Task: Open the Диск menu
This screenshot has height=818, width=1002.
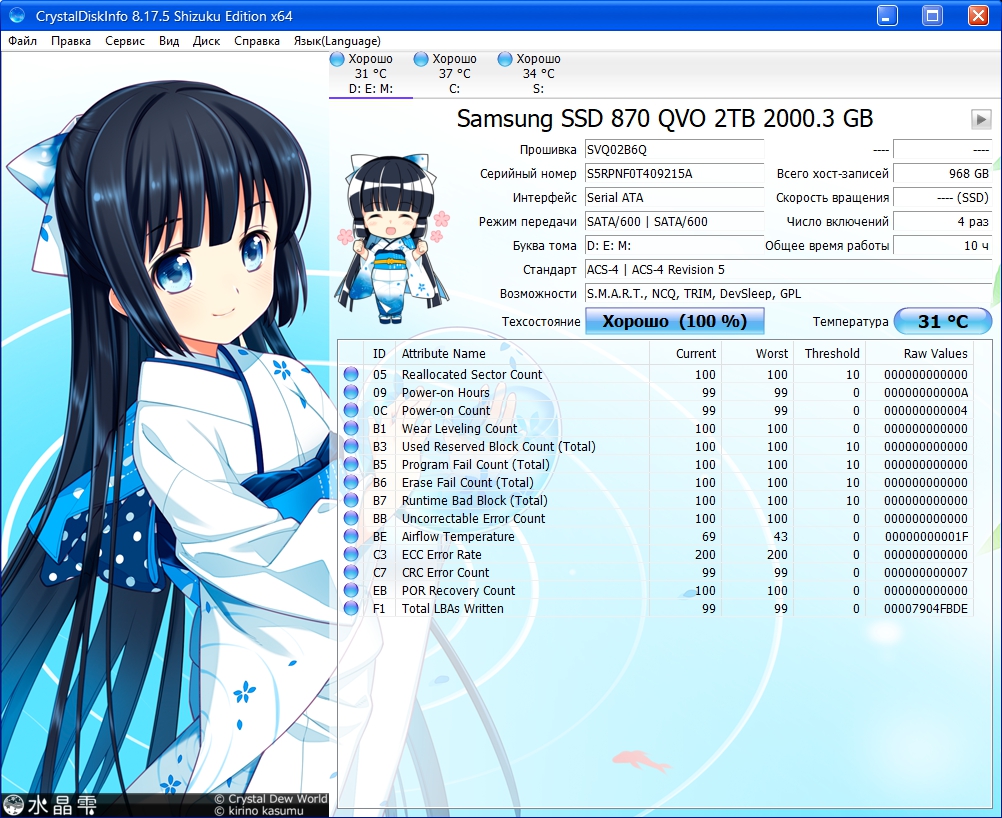Action: [x=206, y=41]
